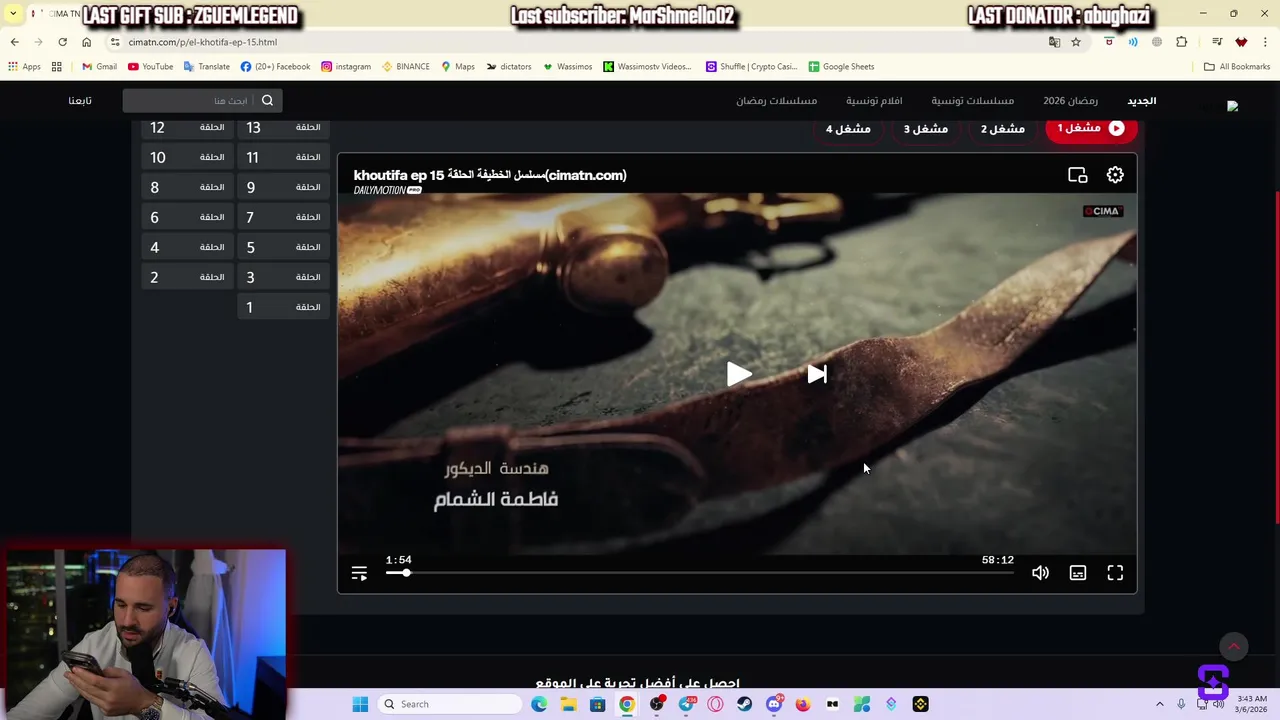The height and width of the screenshot is (720, 1280).
Task: Open the مسلسلات رمضان menu item
Action: tap(776, 101)
